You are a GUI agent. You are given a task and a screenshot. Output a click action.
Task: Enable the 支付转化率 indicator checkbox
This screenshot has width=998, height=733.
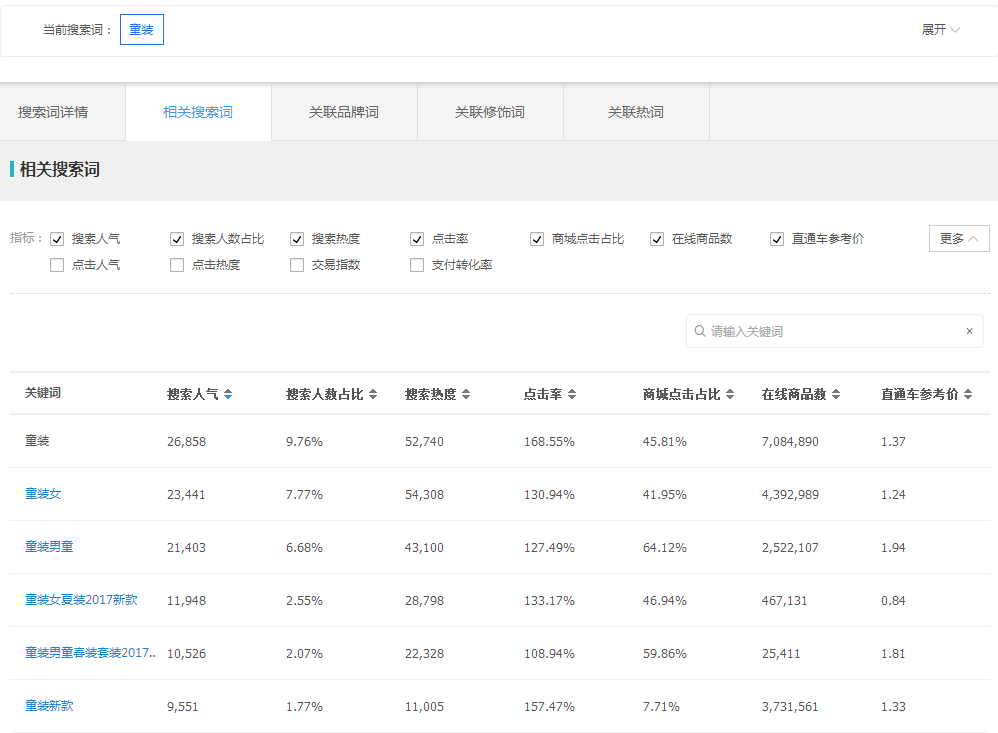click(417, 265)
